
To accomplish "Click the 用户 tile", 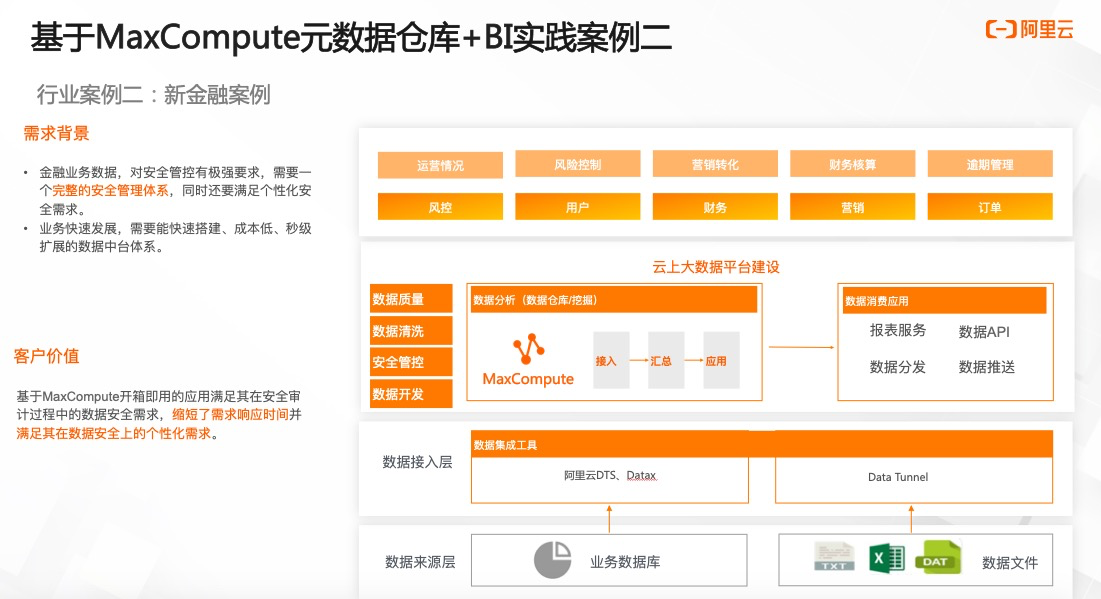I will [578, 207].
